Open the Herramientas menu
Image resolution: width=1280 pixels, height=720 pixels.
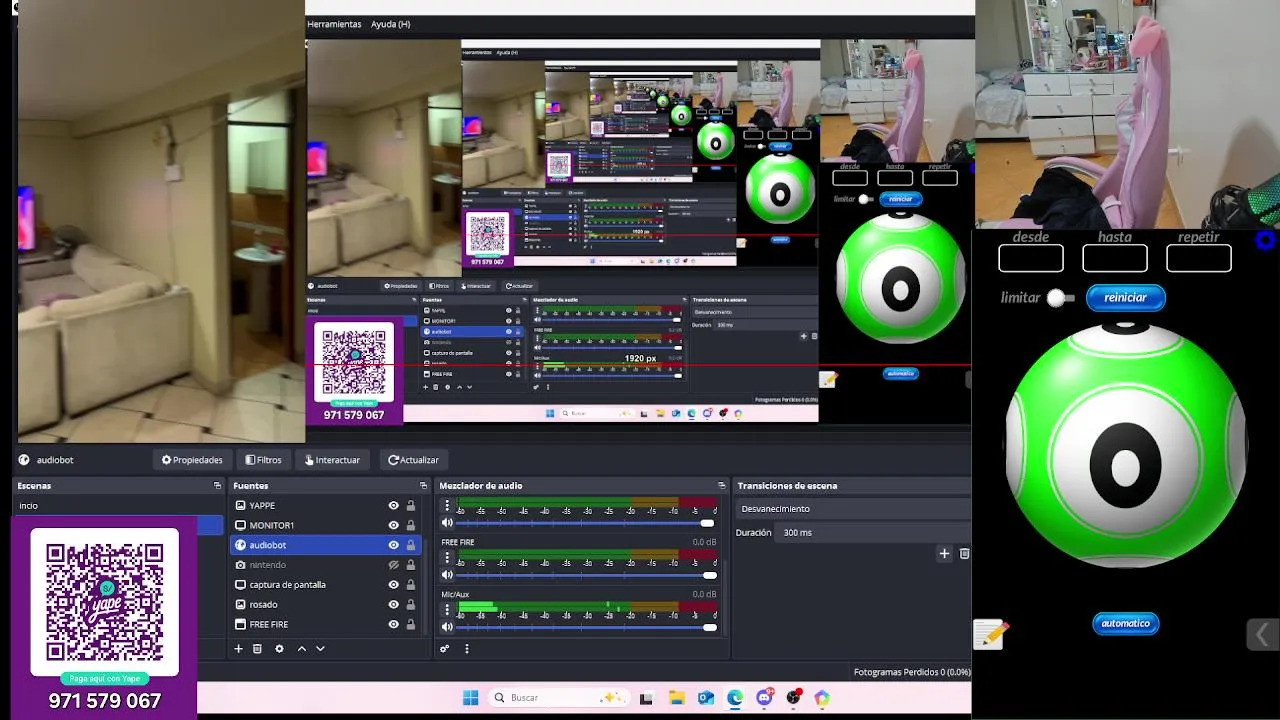coord(334,24)
